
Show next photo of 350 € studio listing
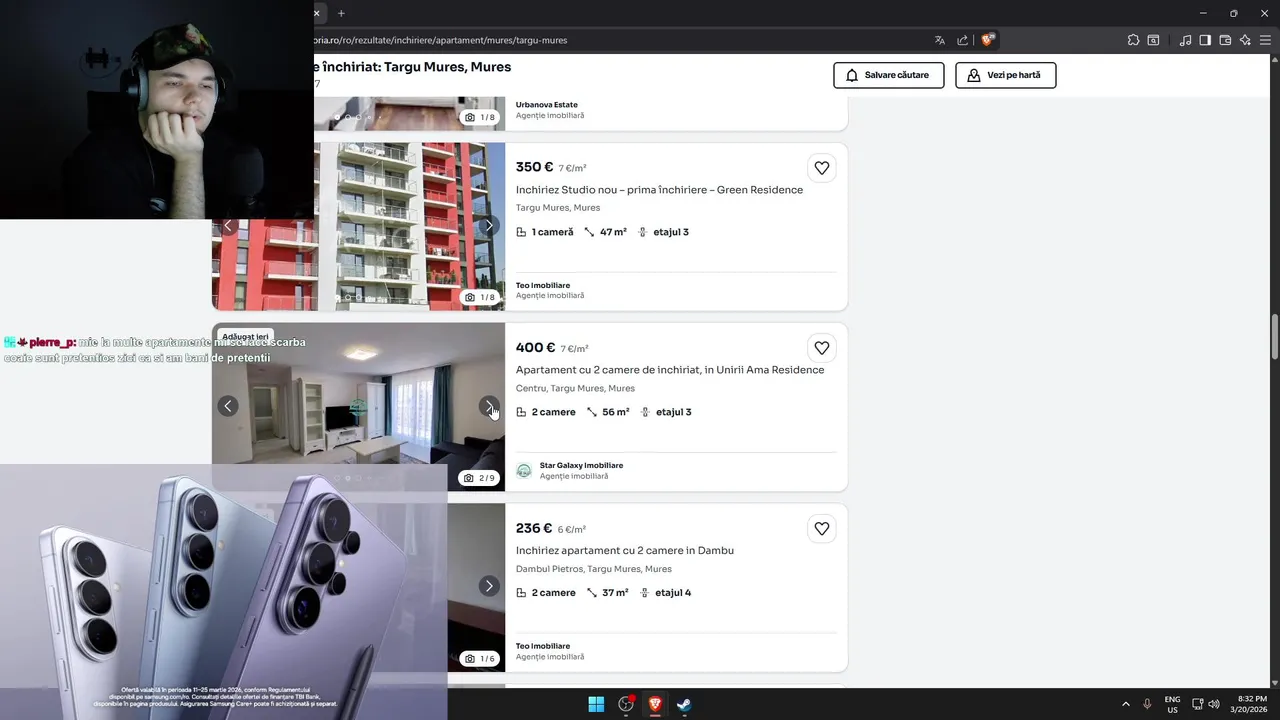(x=489, y=226)
